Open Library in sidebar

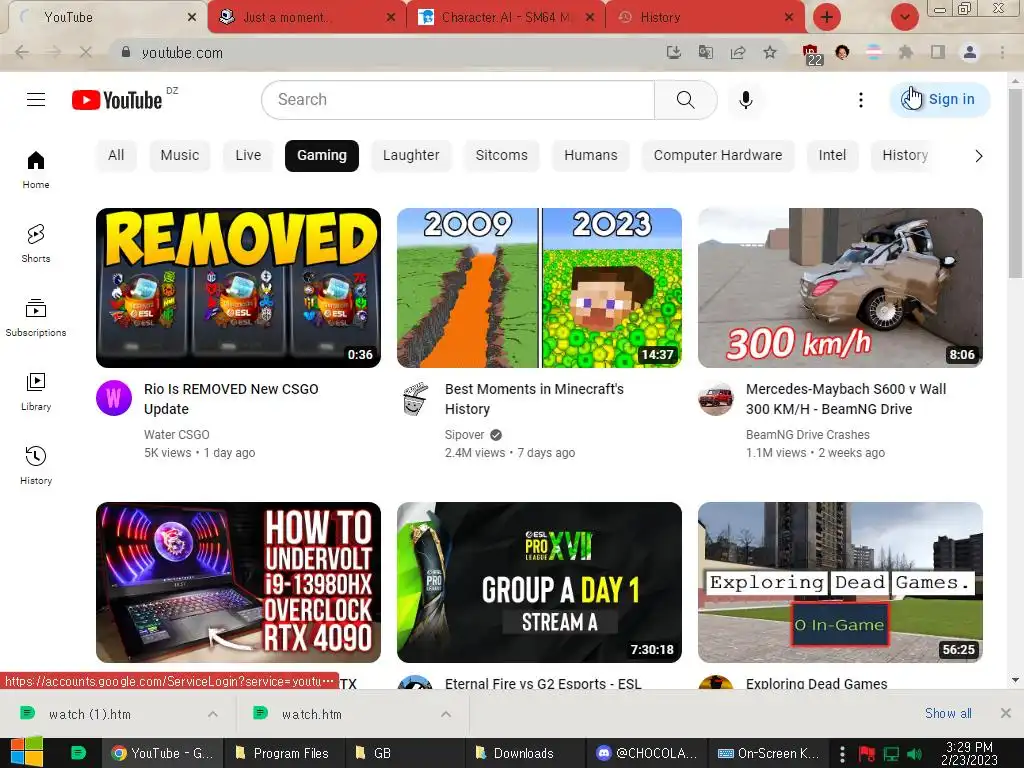tap(36, 391)
